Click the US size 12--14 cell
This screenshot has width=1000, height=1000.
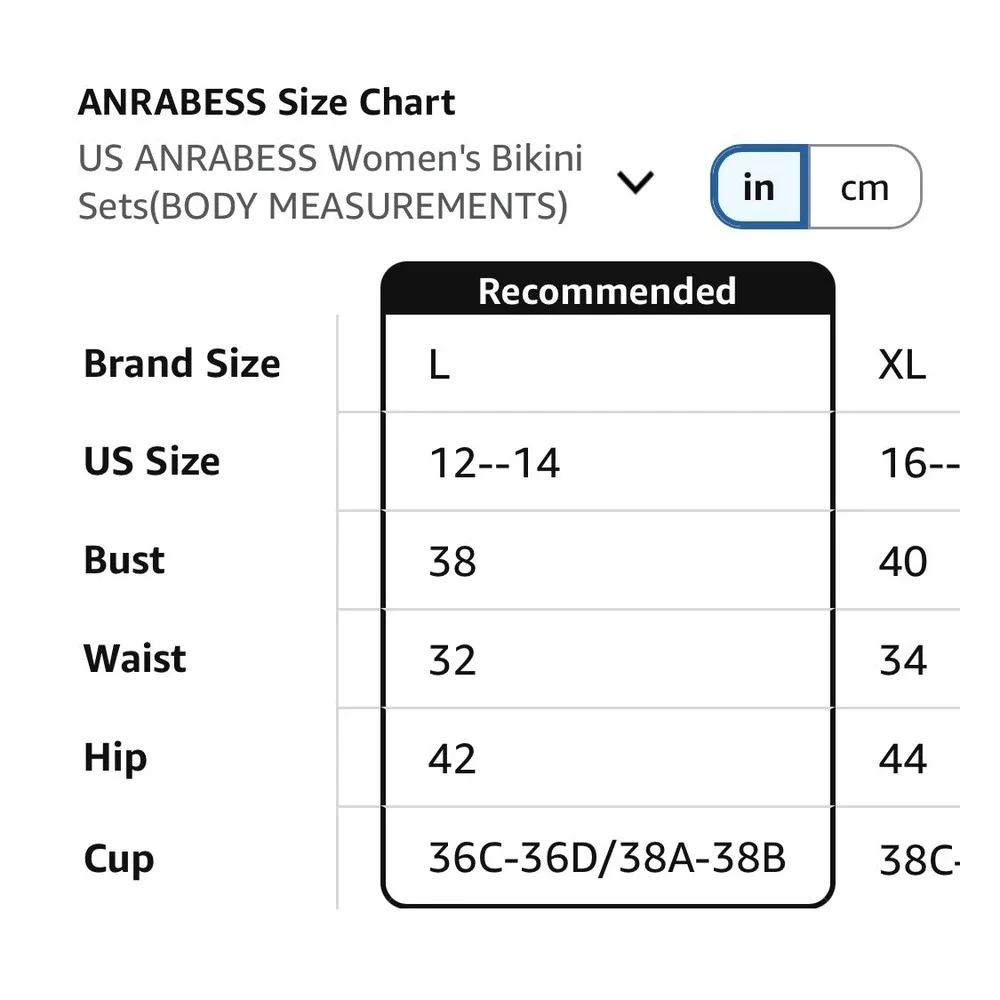tap(607, 462)
